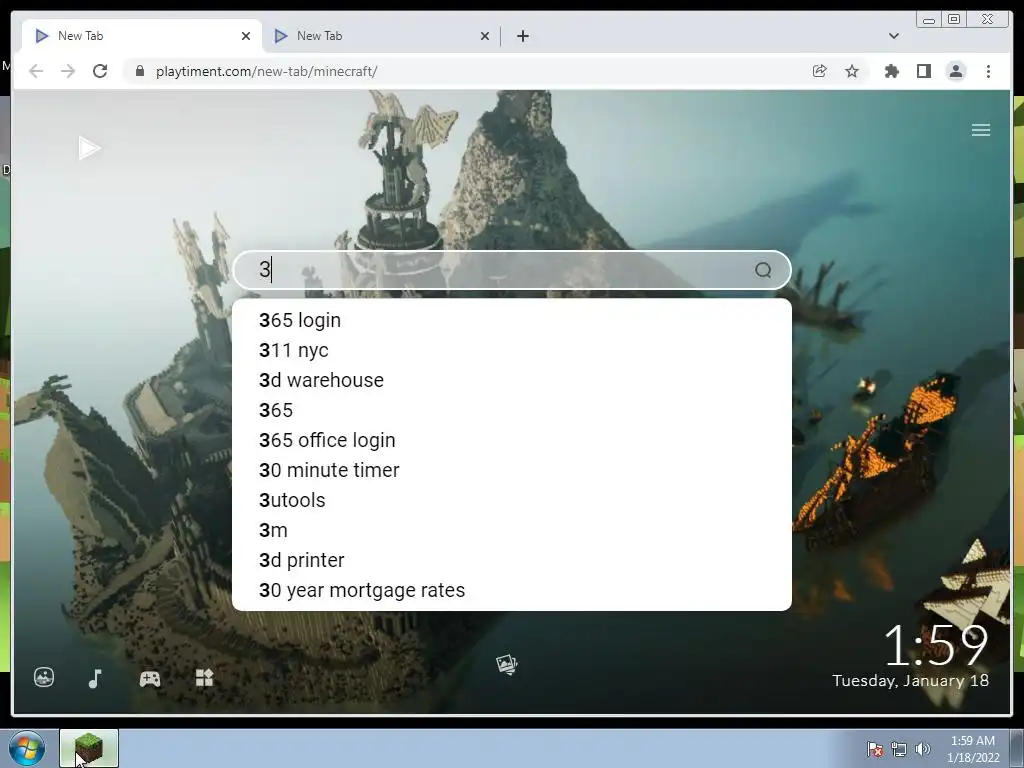The width and height of the screenshot is (1024, 768).
Task: View site information via lock icon
Action: tap(139, 71)
